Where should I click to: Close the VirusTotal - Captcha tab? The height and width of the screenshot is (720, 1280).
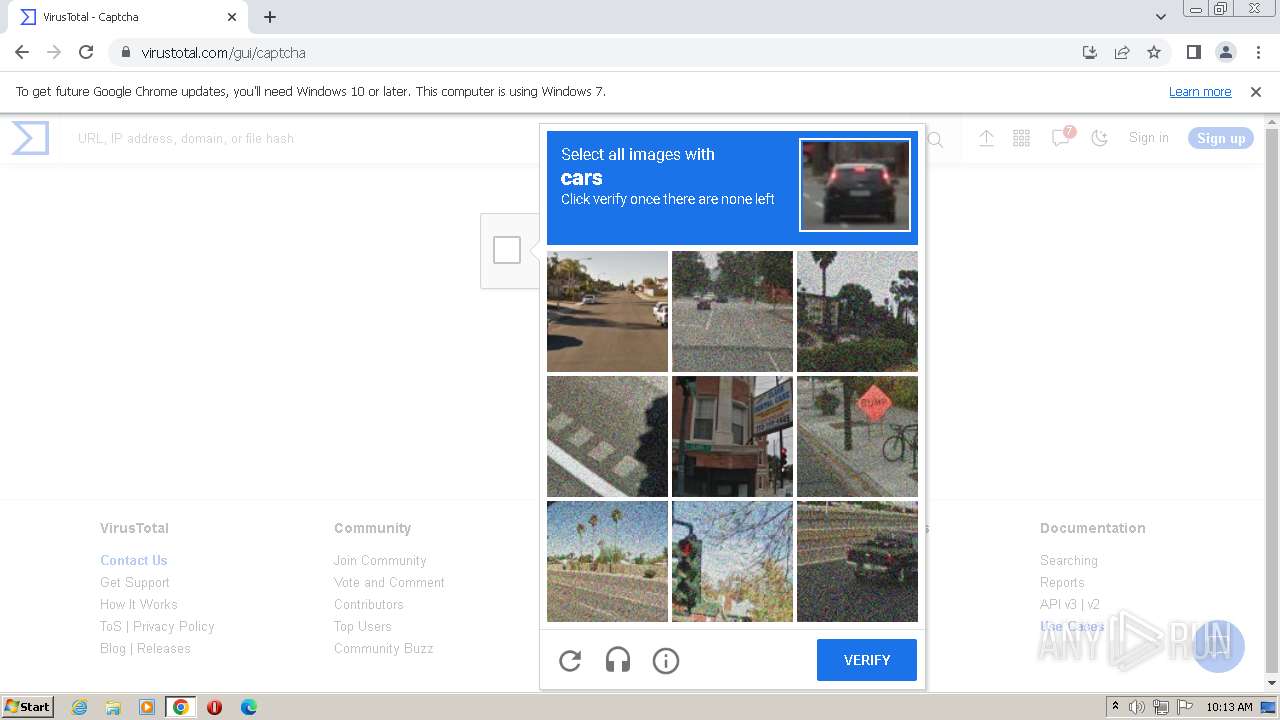(232, 17)
